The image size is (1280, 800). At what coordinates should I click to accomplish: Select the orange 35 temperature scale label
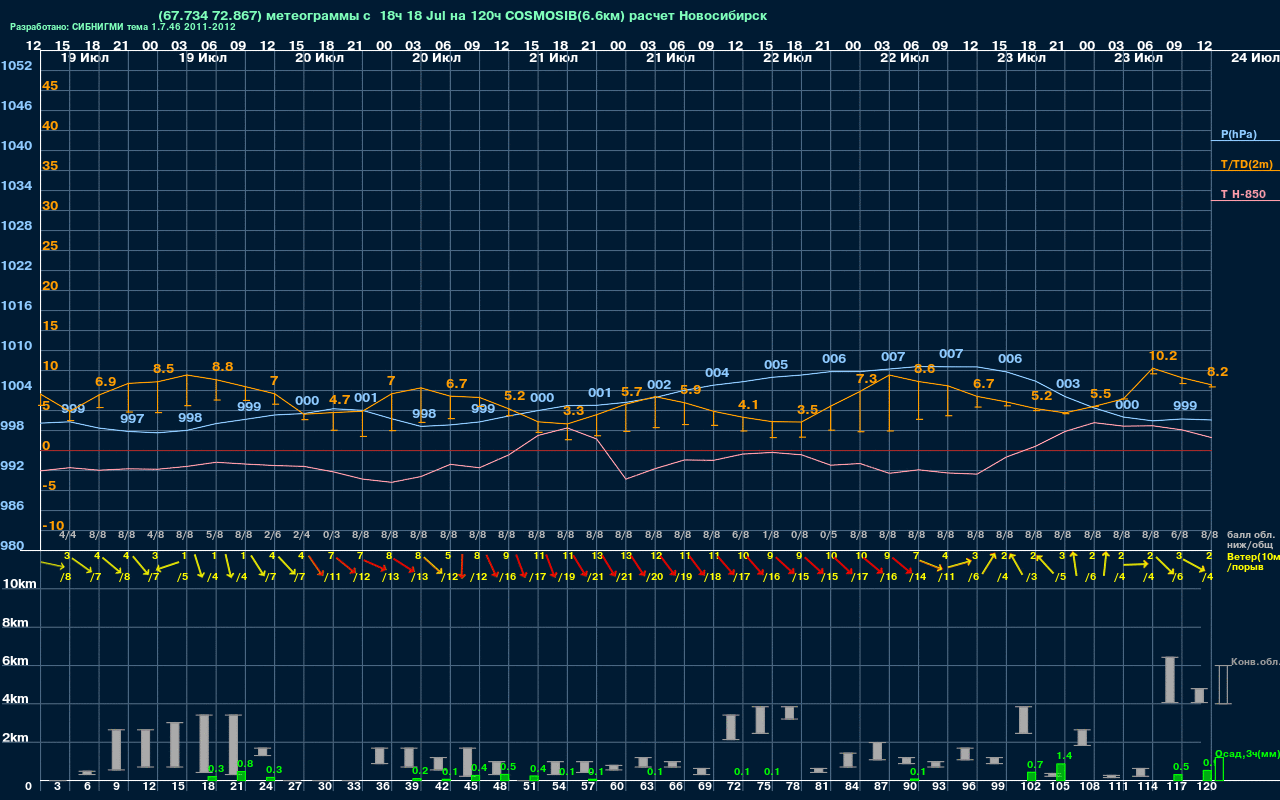(50, 166)
